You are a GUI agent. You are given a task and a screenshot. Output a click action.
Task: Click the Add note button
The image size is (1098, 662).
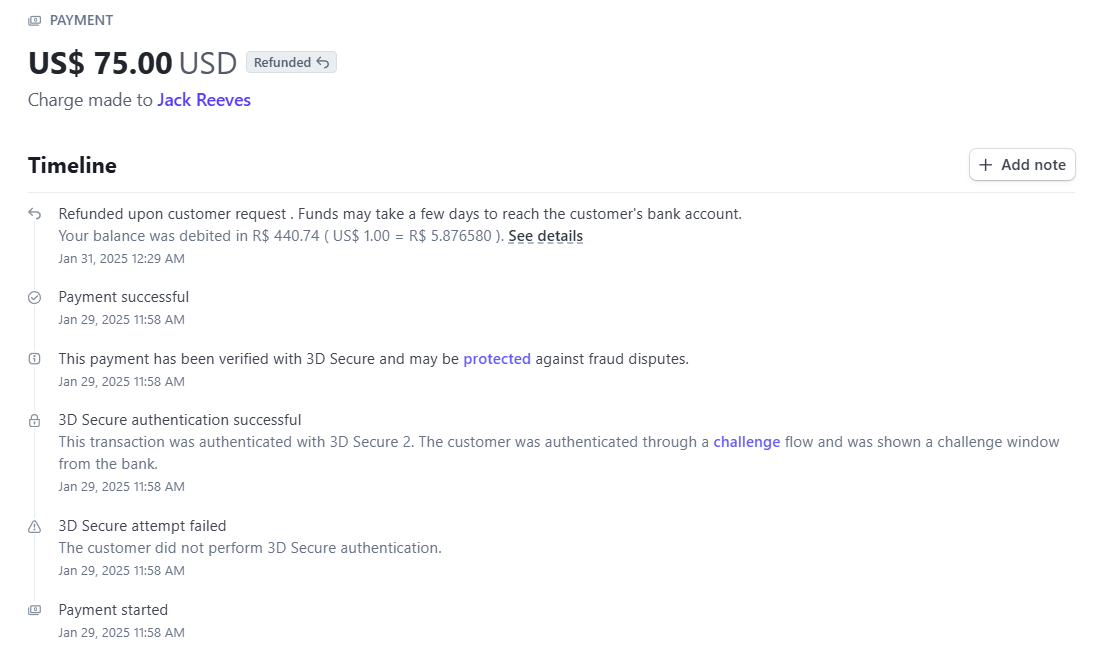tap(1022, 165)
